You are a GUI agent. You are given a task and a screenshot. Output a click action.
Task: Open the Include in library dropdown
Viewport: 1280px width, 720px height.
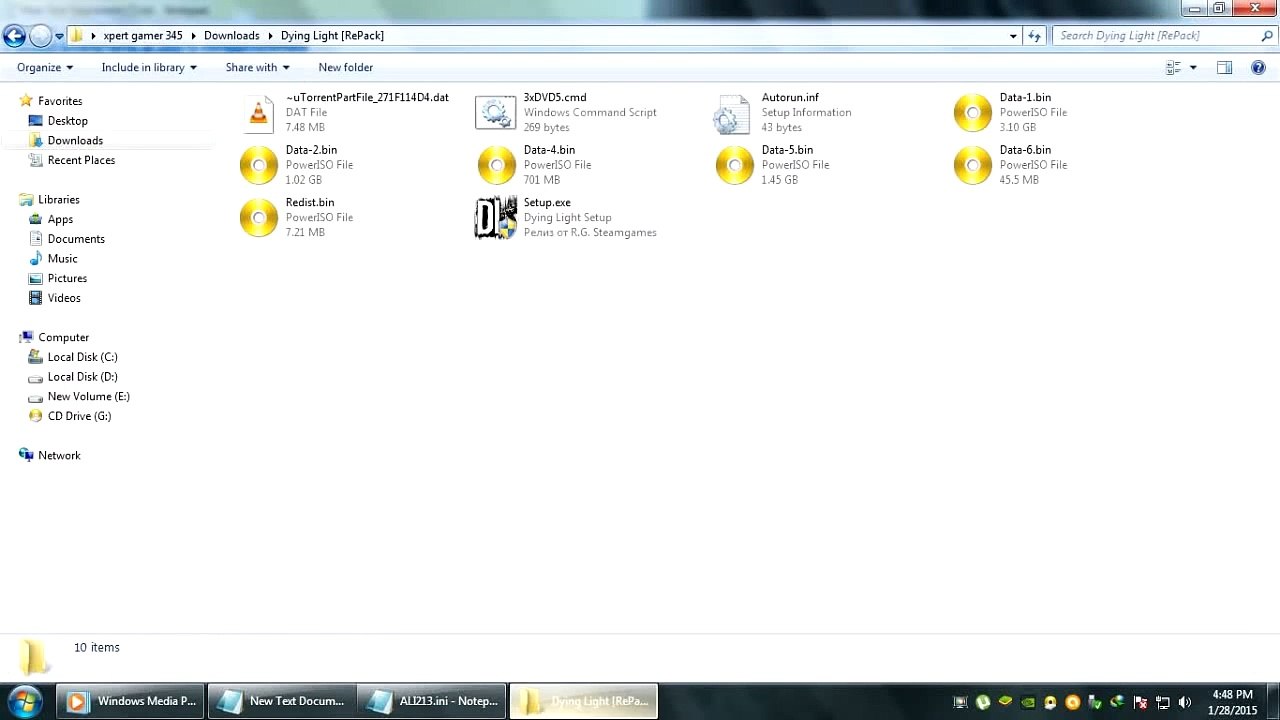click(x=149, y=67)
